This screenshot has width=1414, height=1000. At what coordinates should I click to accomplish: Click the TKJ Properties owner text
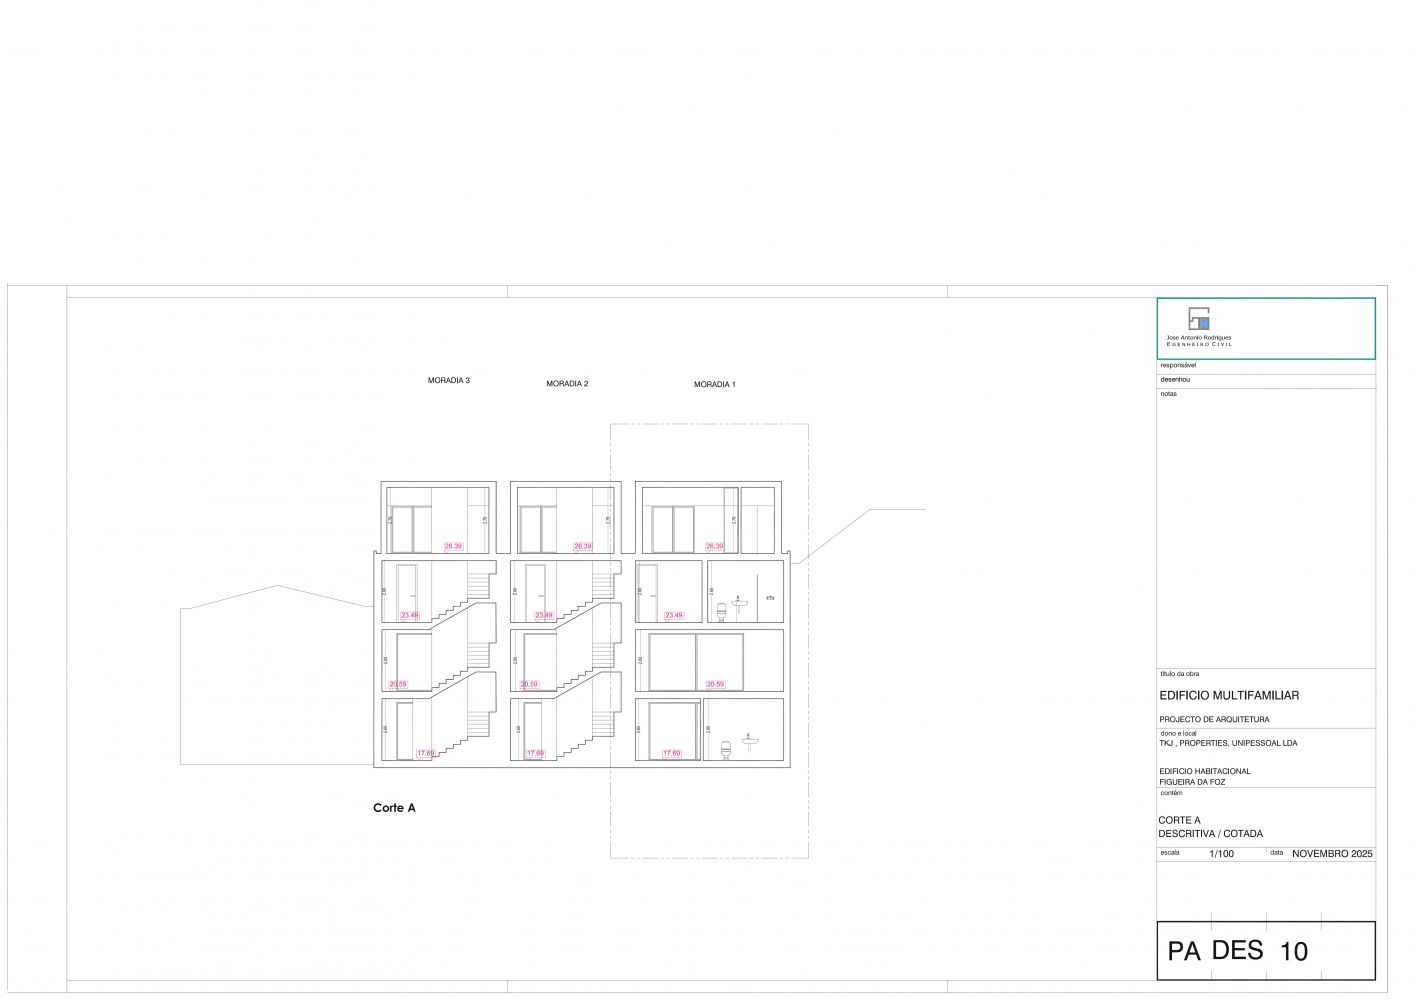click(1228, 744)
